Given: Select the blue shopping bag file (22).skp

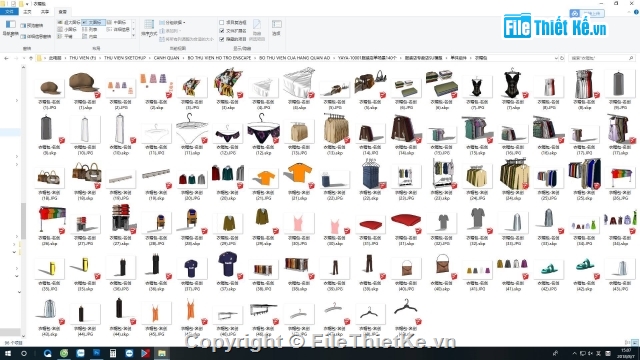Looking at the screenshot, I should [x=371, y=180].
